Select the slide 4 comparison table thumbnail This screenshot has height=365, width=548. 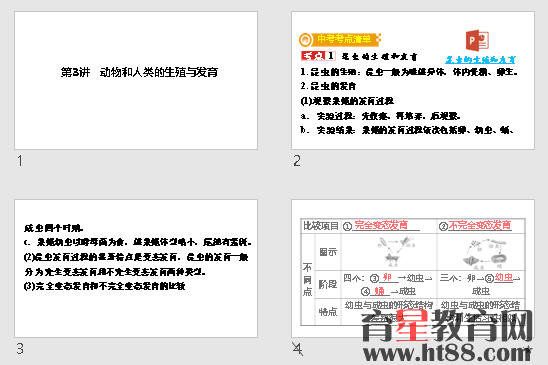pos(413,269)
